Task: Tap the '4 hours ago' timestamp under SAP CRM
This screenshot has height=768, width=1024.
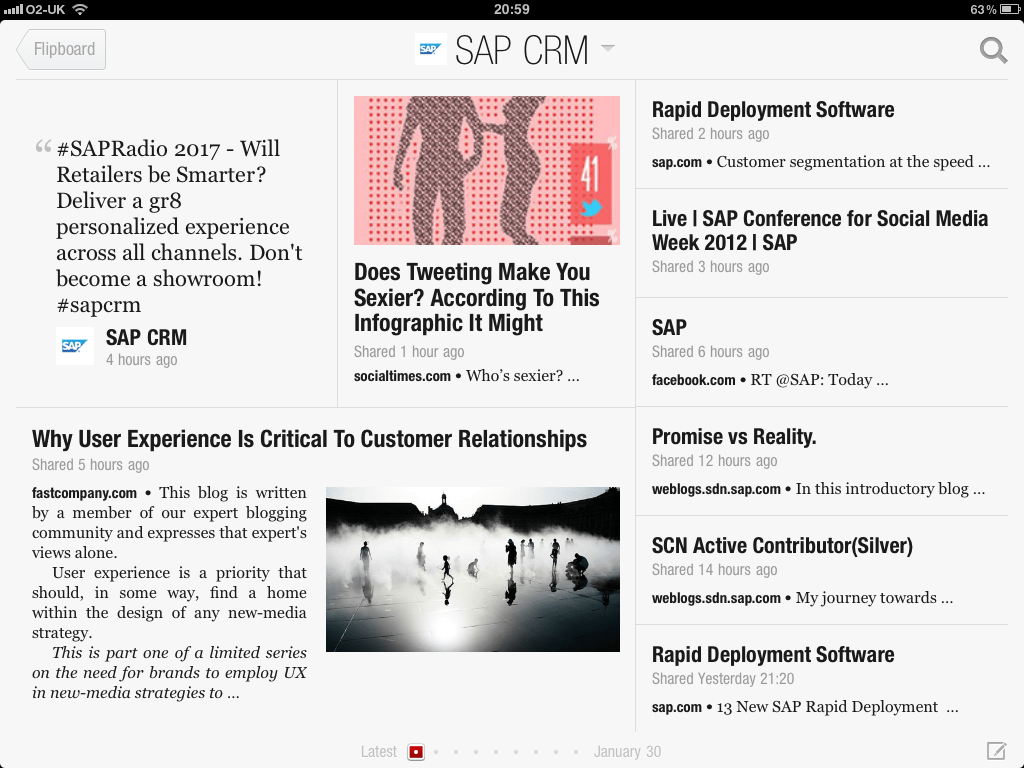Action: pos(142,360)
